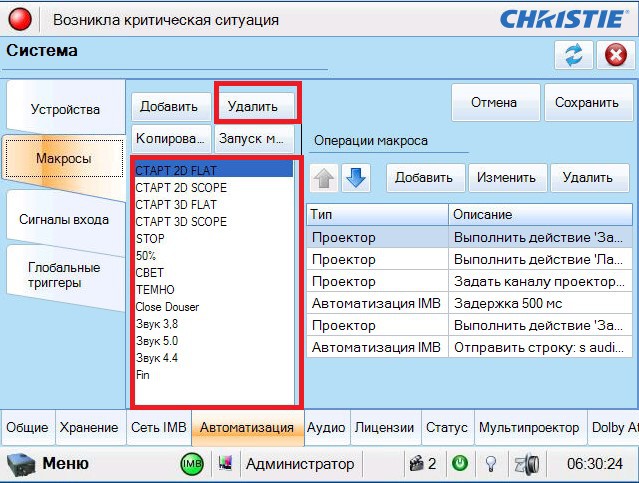Click Добавить in macro operations
639x483 pixels.
[x=424, y=178]
